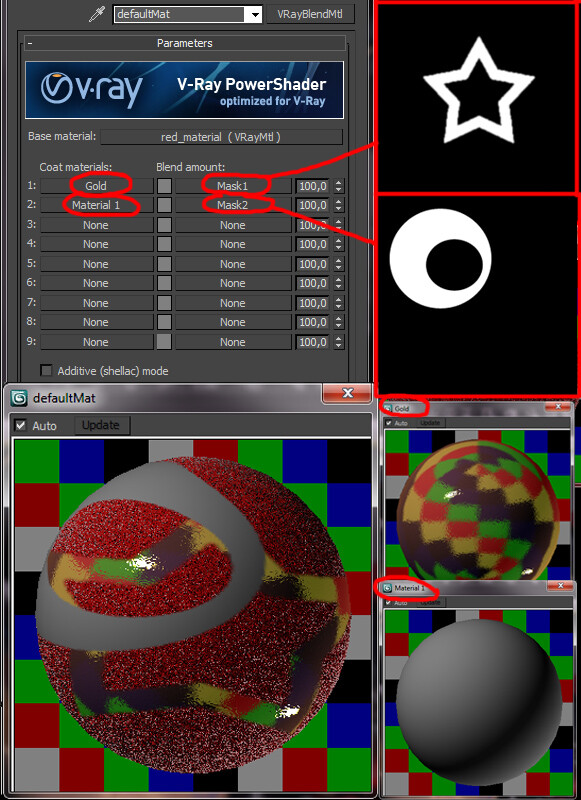Toggle Auto checkbox in Material 1 preview

[389, 603]
